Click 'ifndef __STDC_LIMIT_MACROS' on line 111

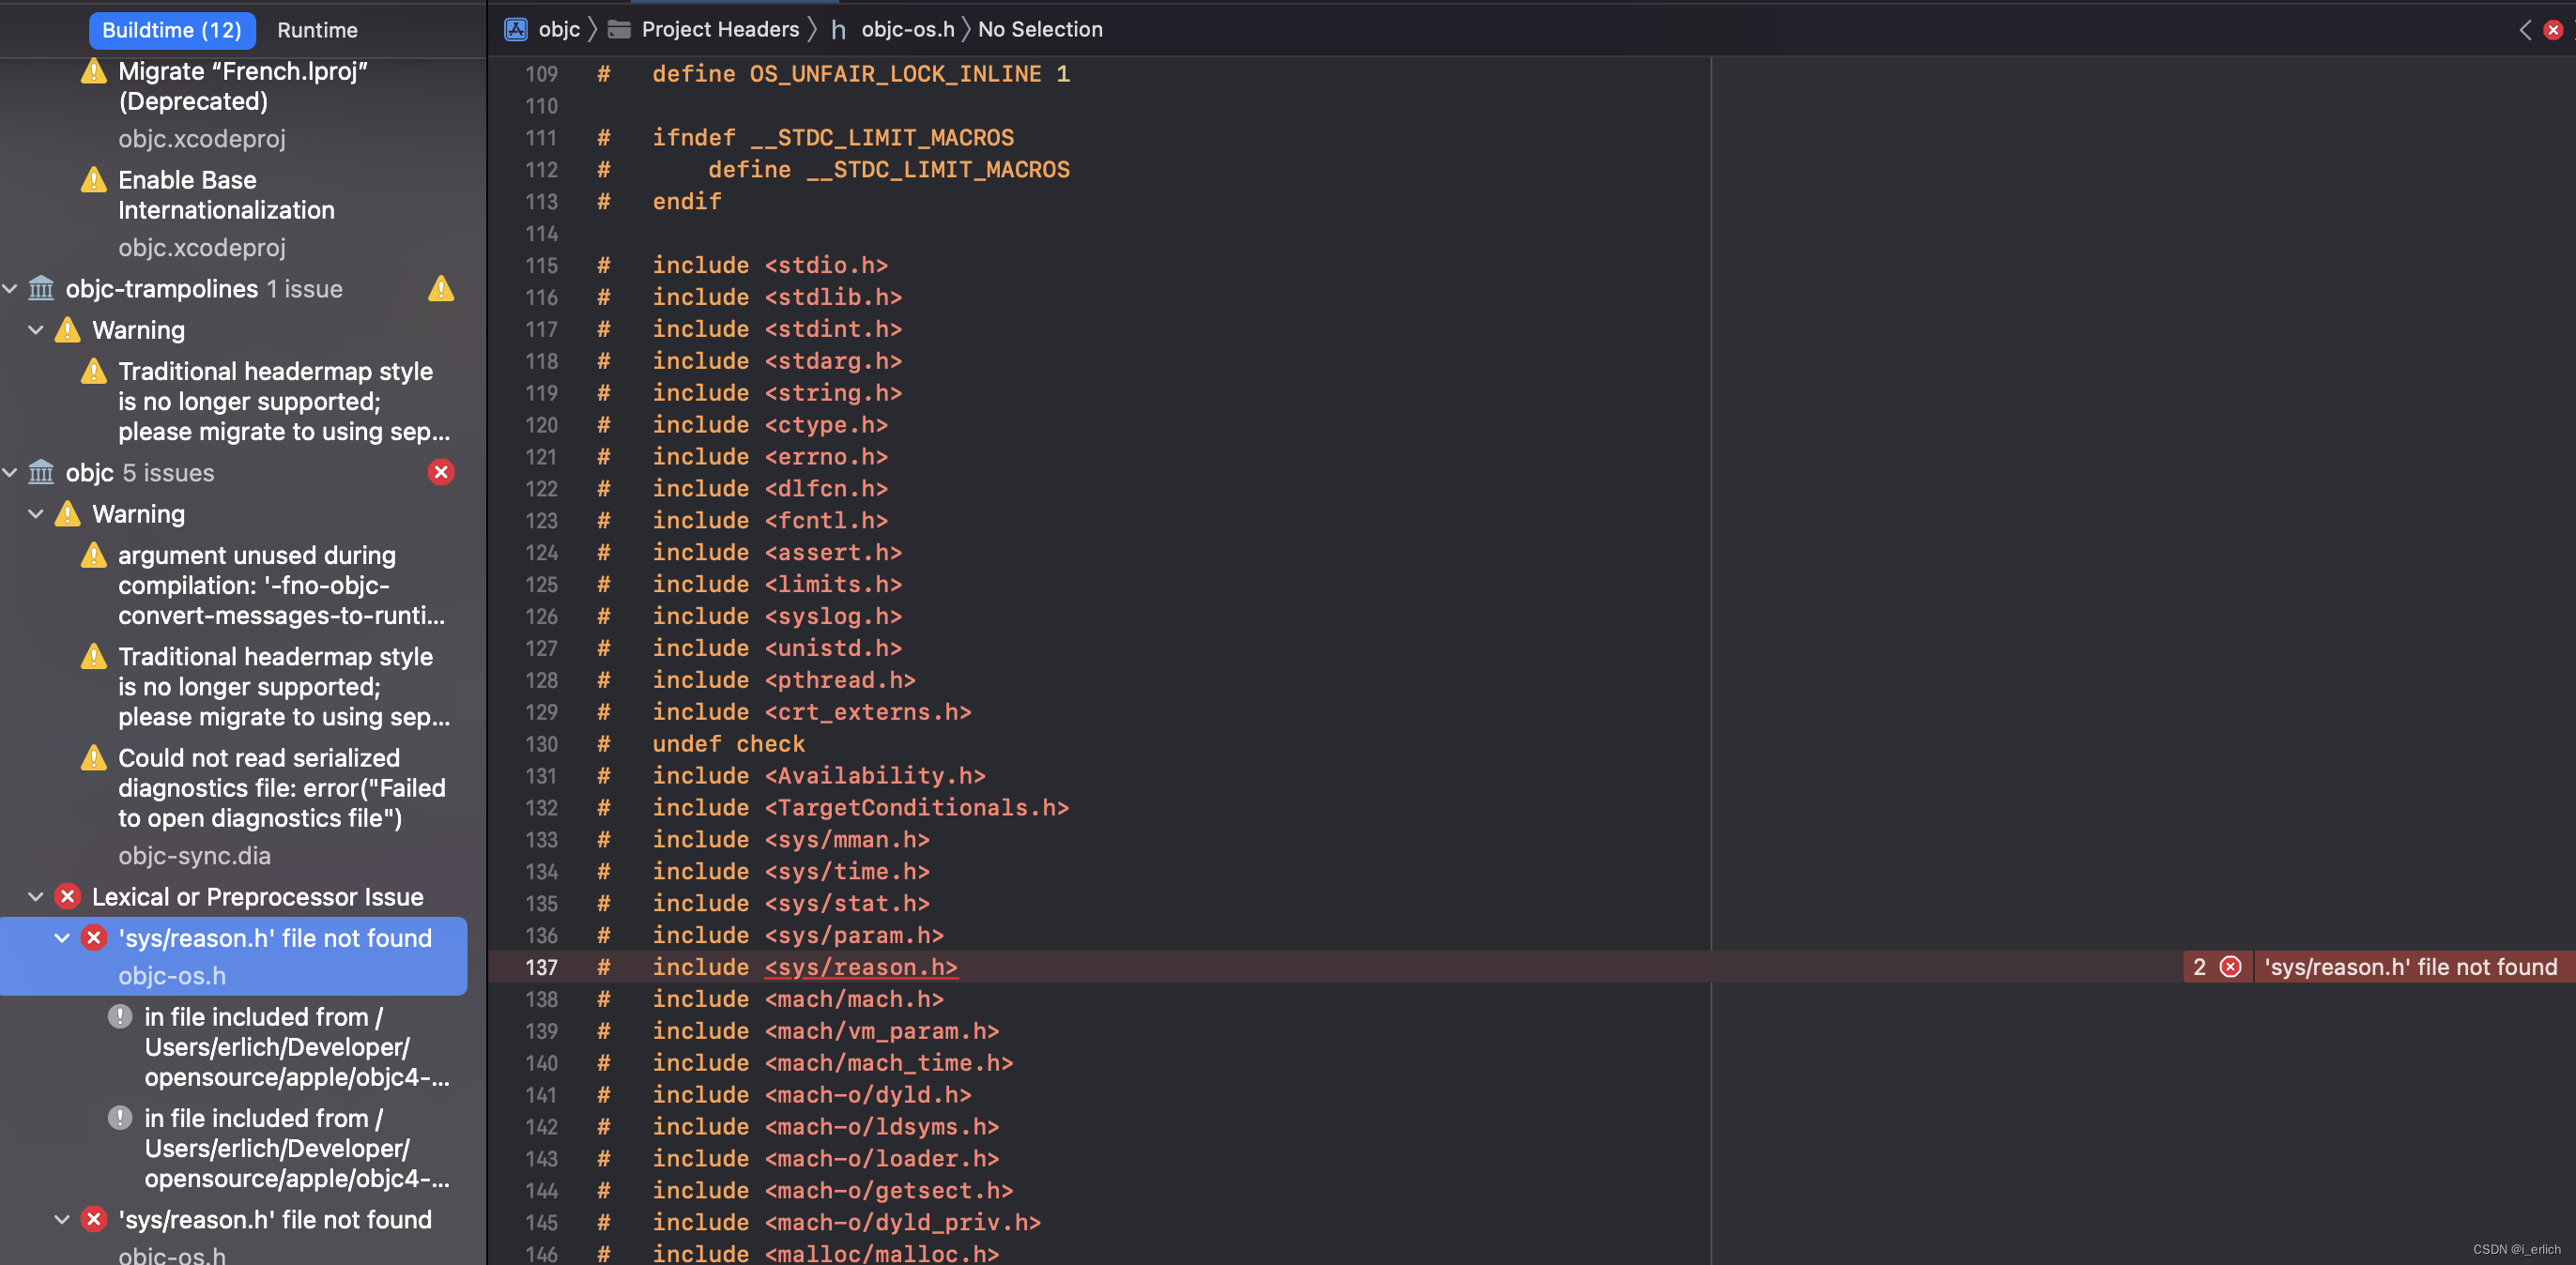click(x=833, y=138)
